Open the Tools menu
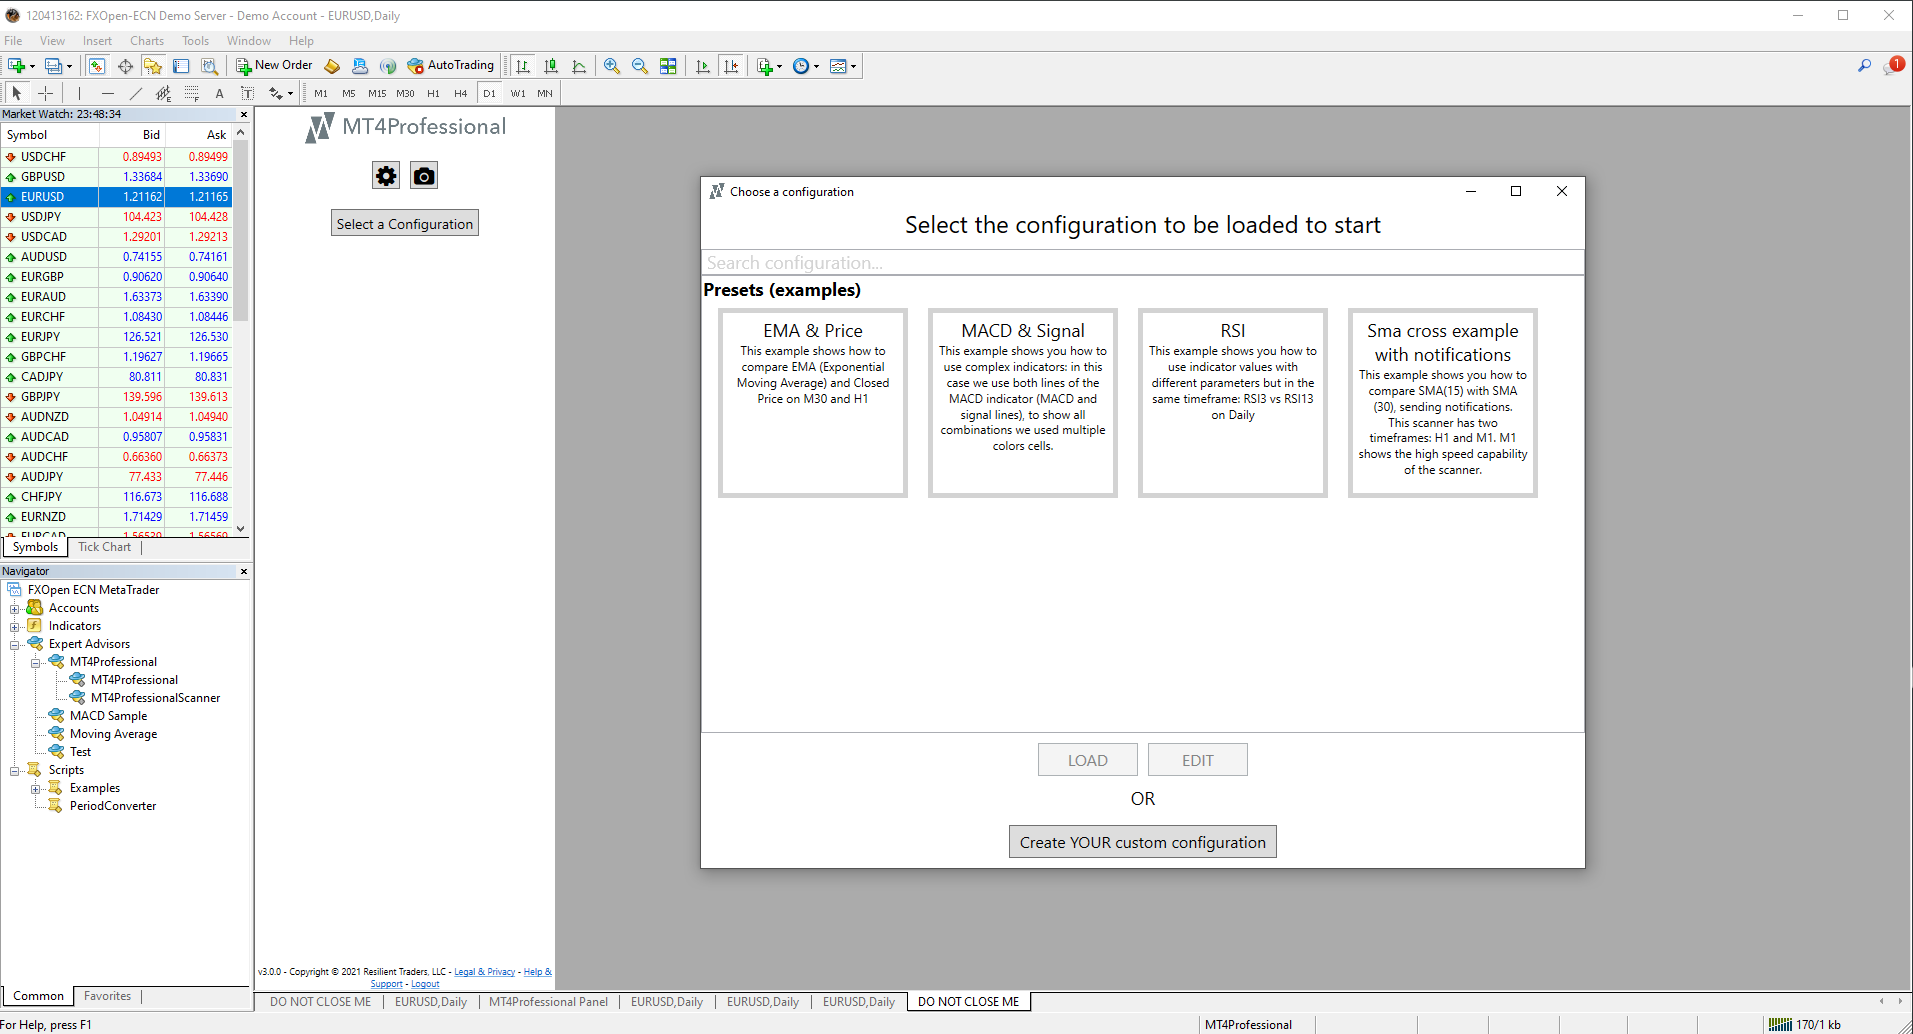Image resolution: width=1913 pixels, height=1034 pixels. 195,41
